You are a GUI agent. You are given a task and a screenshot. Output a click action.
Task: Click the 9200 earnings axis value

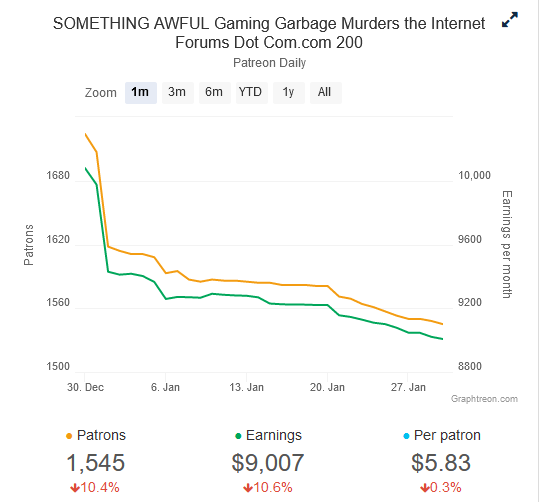pos(470,302)
